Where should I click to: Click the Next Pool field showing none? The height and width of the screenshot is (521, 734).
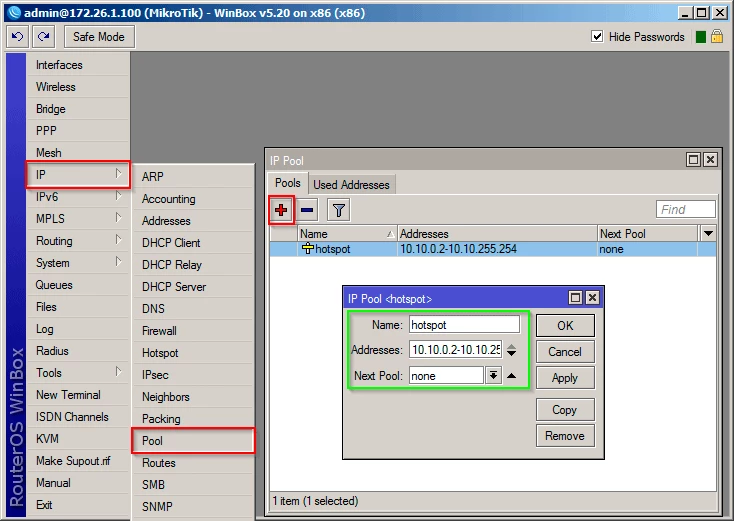click(446, 375)
